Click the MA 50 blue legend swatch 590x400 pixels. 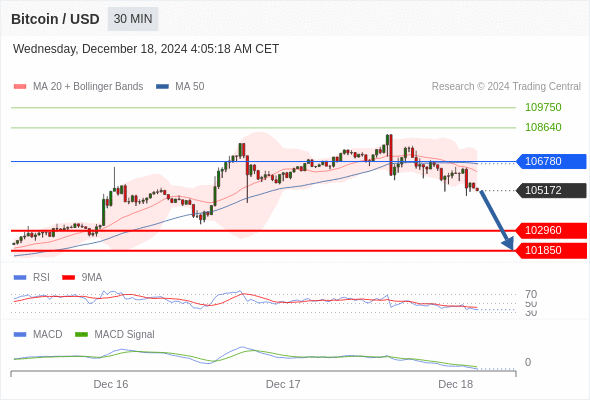(162, 87)
